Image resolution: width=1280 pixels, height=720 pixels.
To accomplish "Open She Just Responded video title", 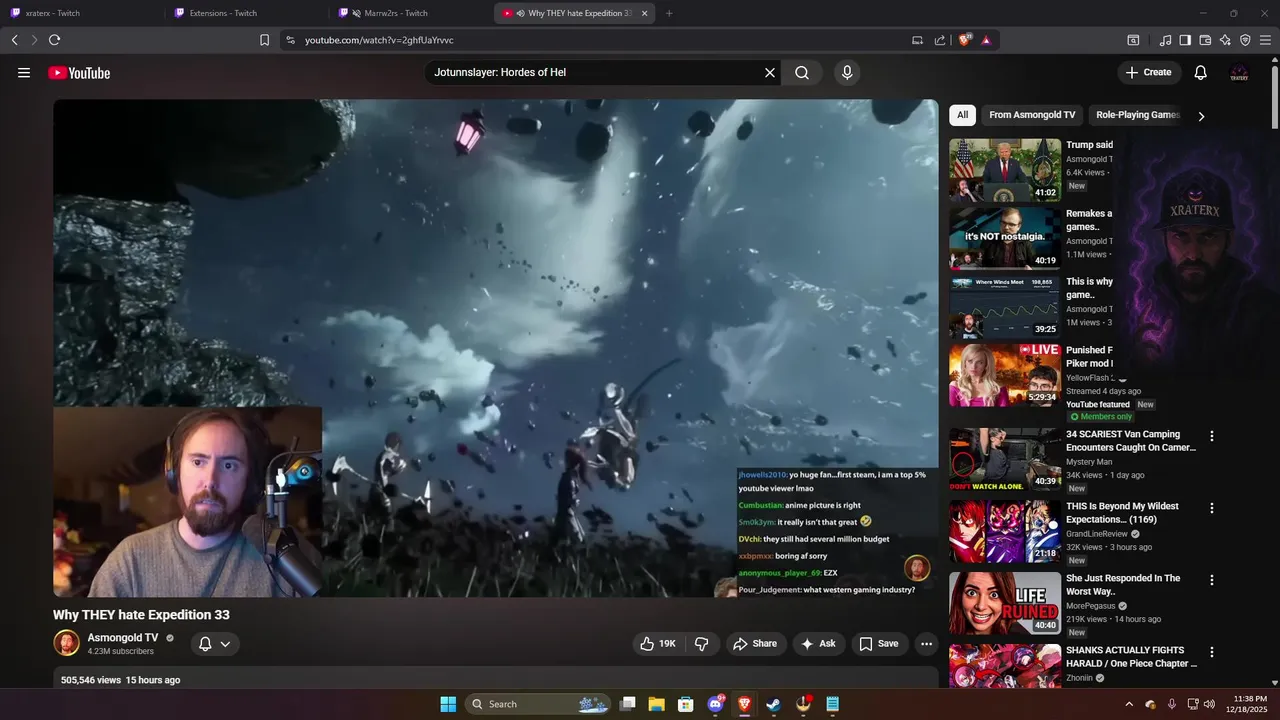I will point(1123,585).
